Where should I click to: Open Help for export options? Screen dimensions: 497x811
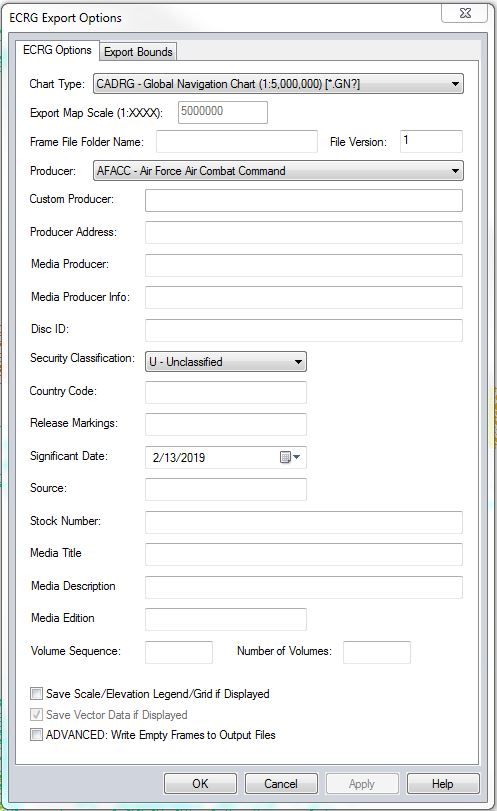tap(443, 784)
